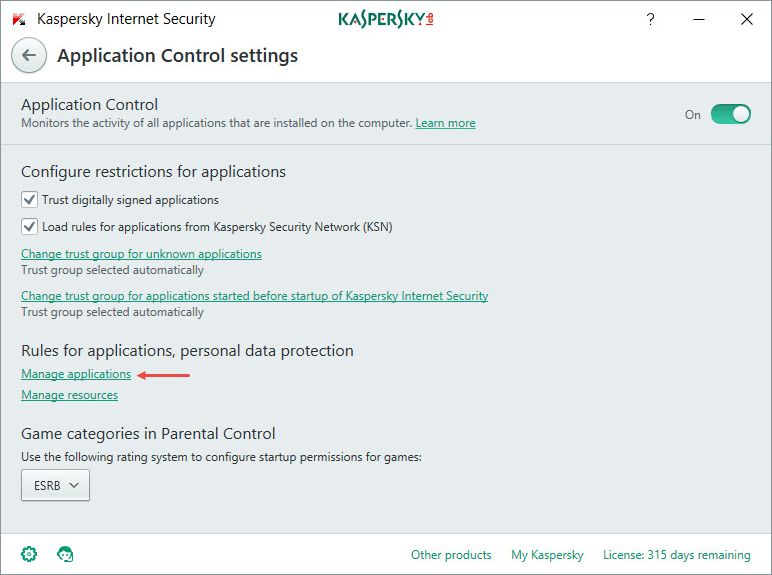
Task: Click Game categories in Parental Control heading
Action: [x=148, y=434]
